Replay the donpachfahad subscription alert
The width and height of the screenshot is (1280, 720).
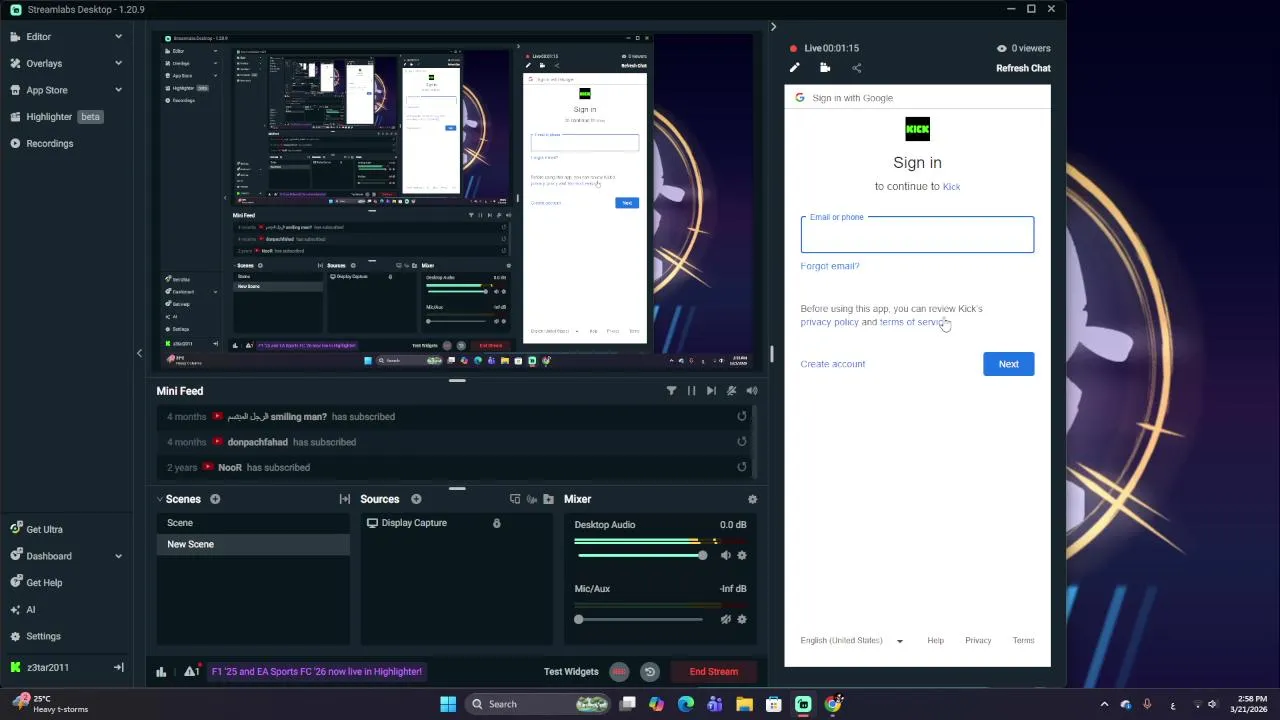pyautogui.click(x=742, y=442)
